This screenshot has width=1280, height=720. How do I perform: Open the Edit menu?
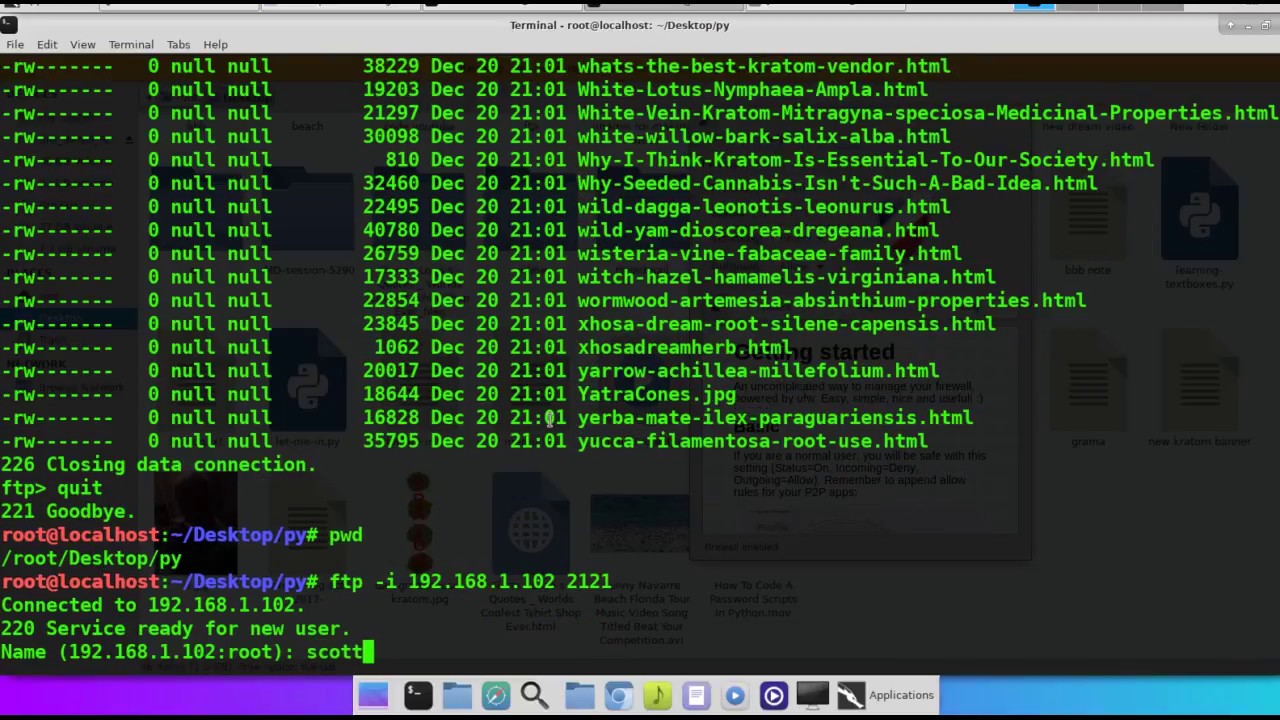(x=47, y=44)
